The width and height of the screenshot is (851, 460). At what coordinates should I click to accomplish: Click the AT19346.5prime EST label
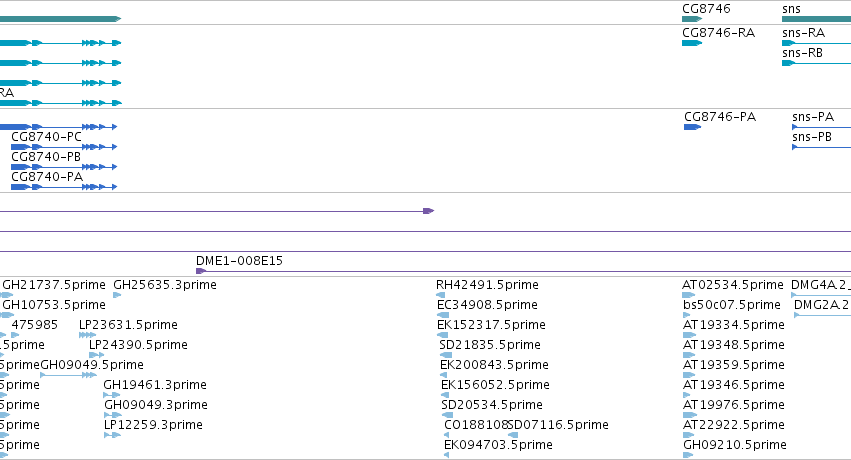734,385
